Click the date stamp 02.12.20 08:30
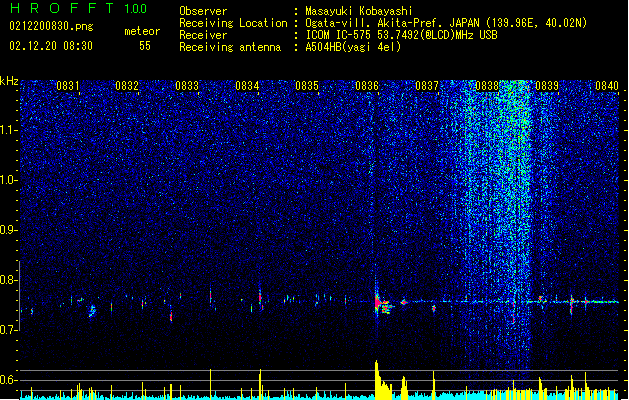Screen dimensions: 629x400 (51, 46)
